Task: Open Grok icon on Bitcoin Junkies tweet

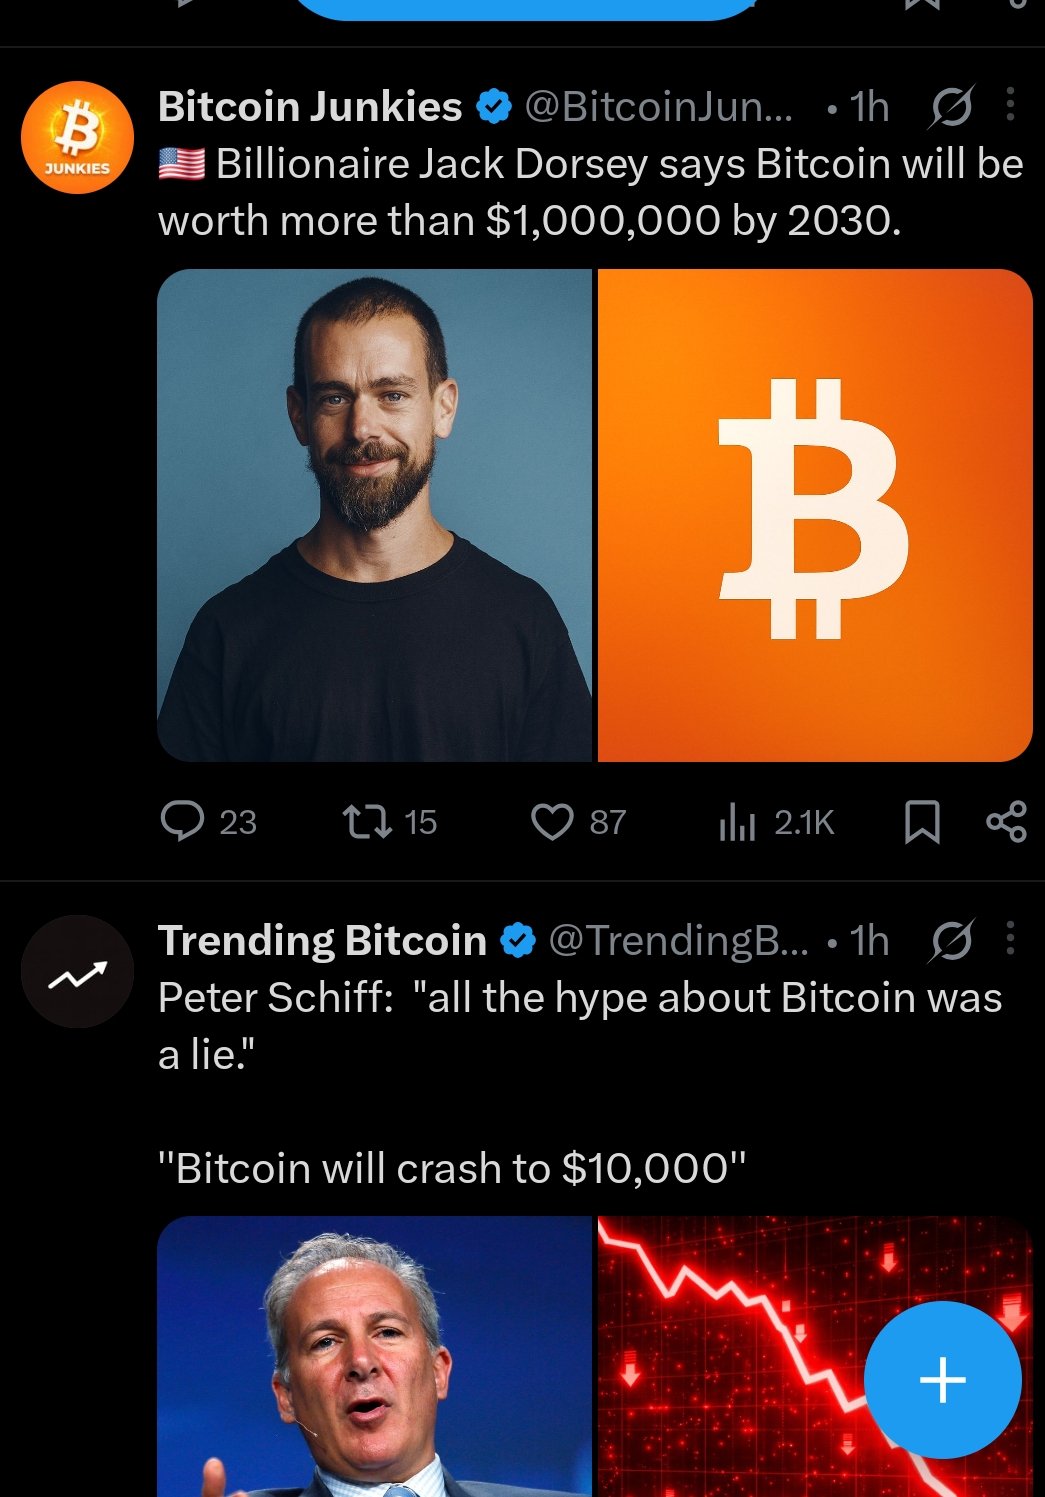Action: click(x=950, y=107)
